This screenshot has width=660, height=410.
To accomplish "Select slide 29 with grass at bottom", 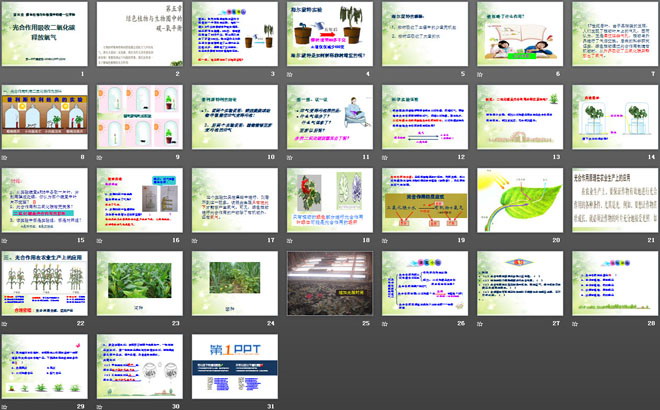I will click(46, 366).
